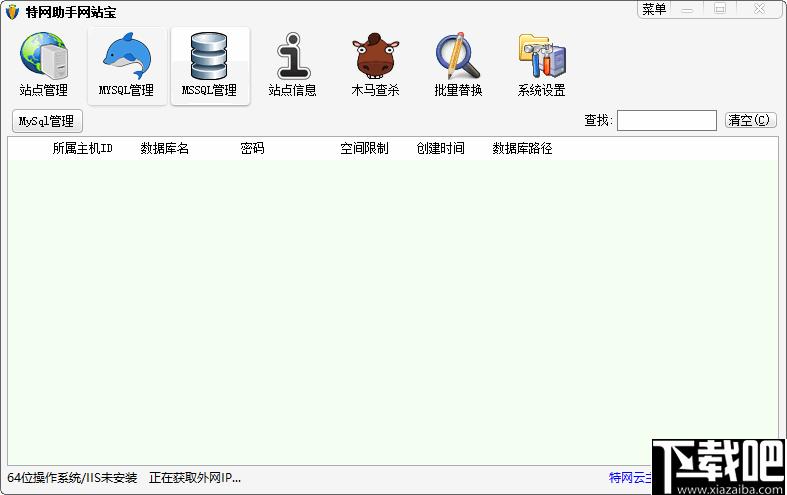Click the 空间限制 column header
Viewport: 787px width, 495px height.
pos(364,148)
